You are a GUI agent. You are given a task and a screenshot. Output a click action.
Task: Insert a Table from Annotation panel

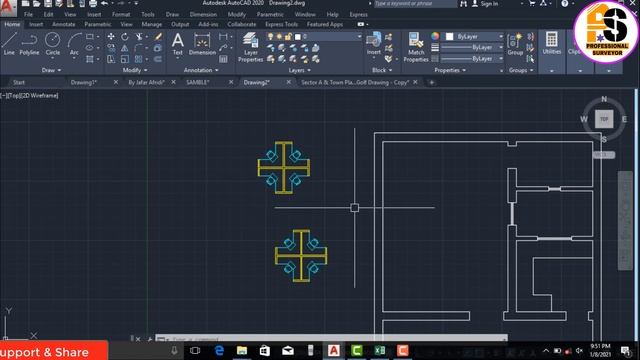coord(223,60)
